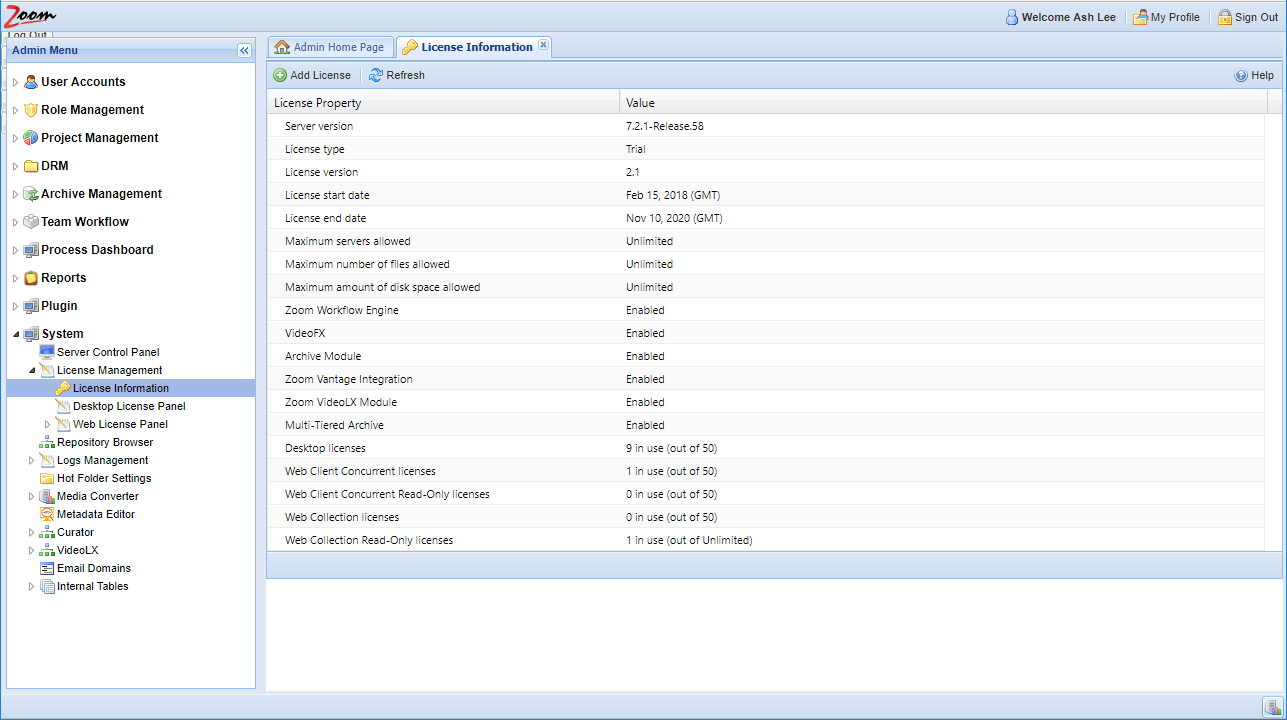Click the Server Control Panel icon

pyautogui.click(x=47, y=352)
